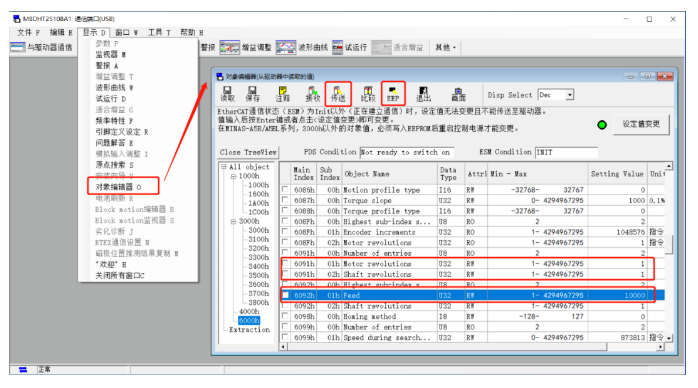This screenshot has height=388, width=698.
Task: Select the 3100h tree node
Action: (258, 239)
